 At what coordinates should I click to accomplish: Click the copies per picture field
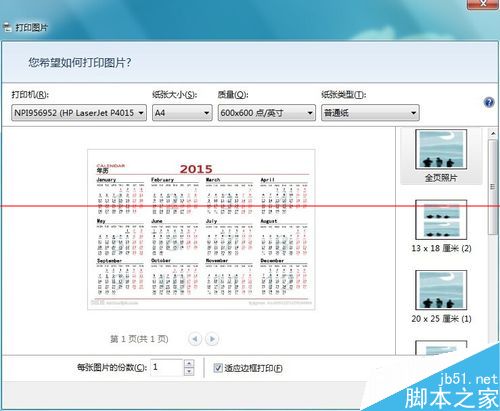pos(167,367)
